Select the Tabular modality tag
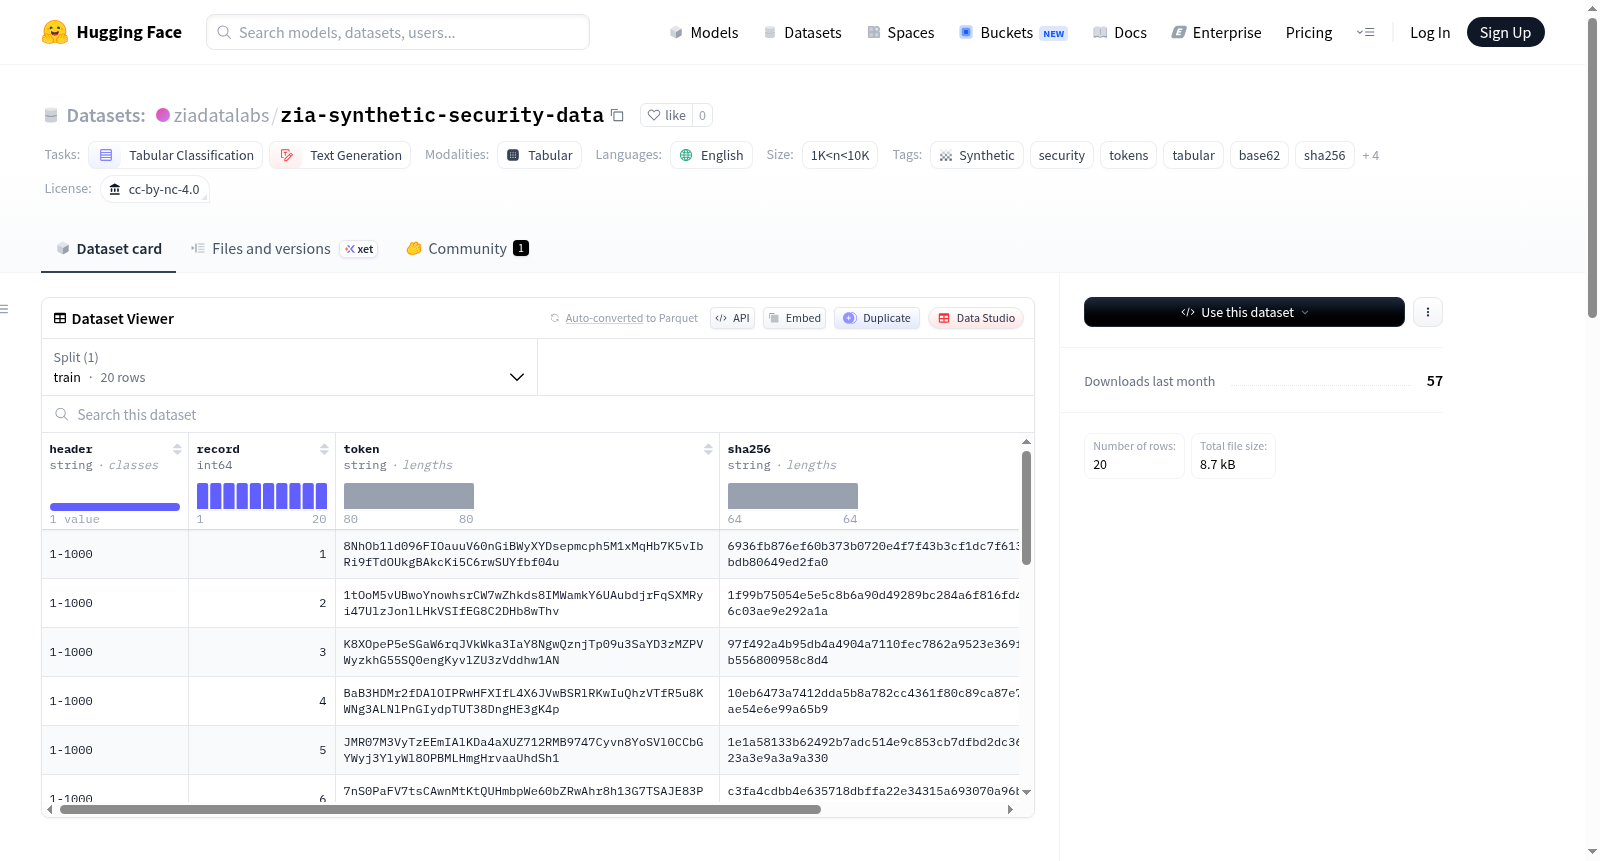The height and width of the screenshot is (861, 1600). point(539,155)
